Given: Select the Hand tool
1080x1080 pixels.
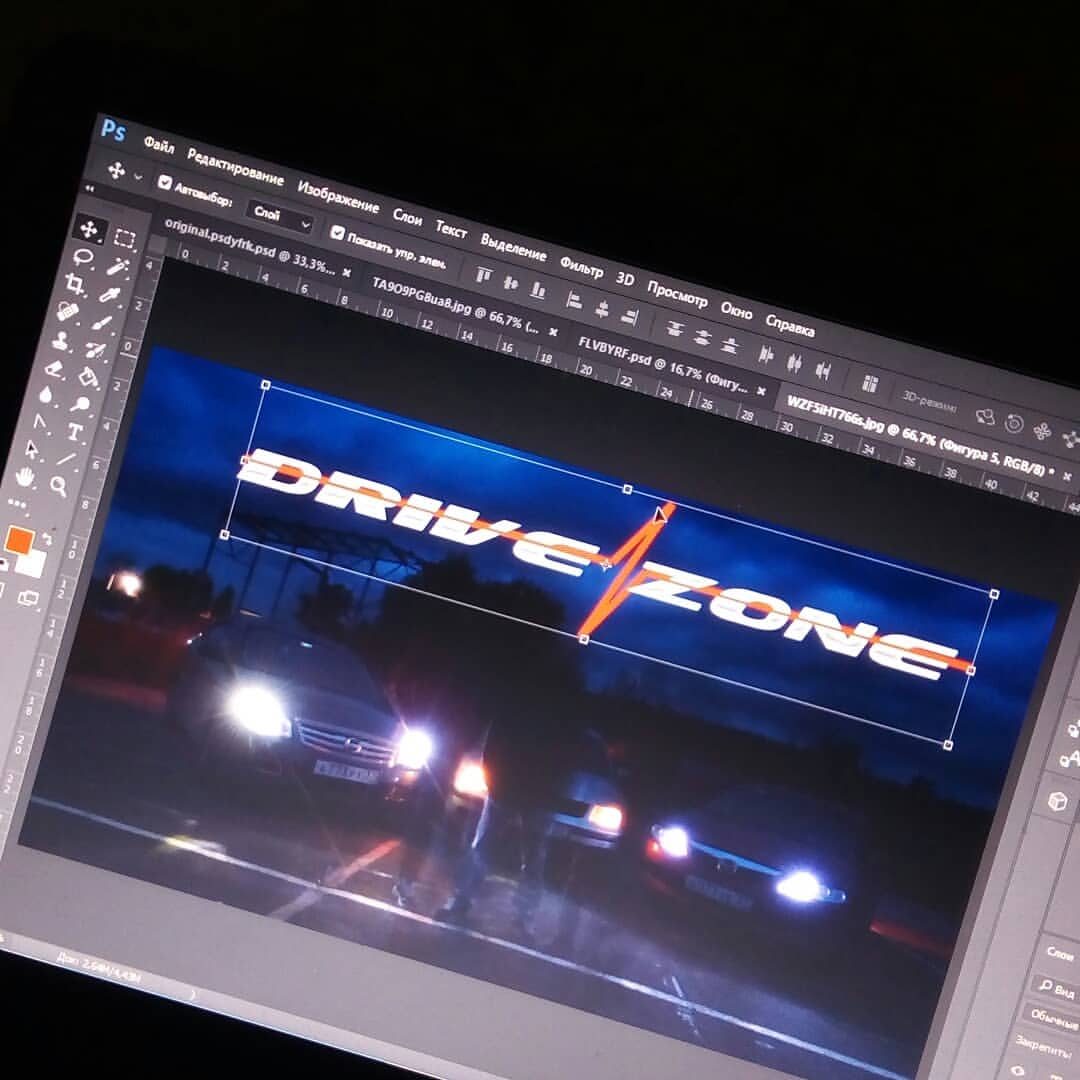Looking at the screenshot, I should point(25,477).
